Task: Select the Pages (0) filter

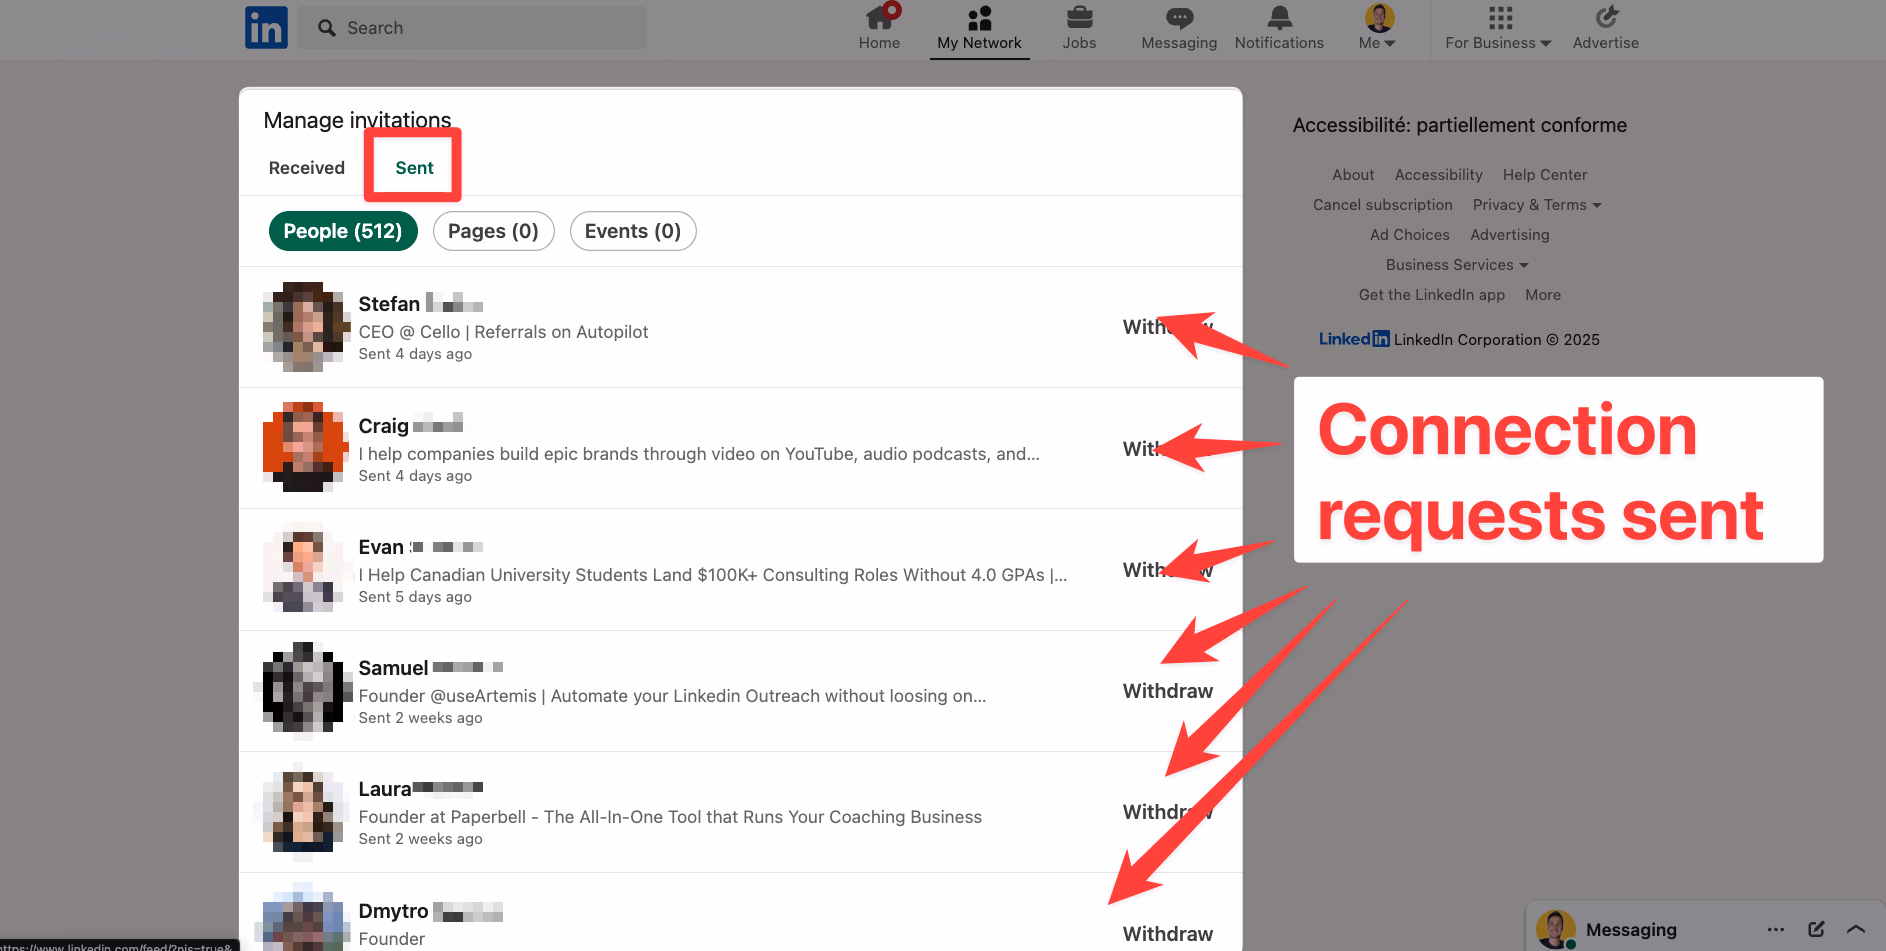Action: click(x=493, y=231)
